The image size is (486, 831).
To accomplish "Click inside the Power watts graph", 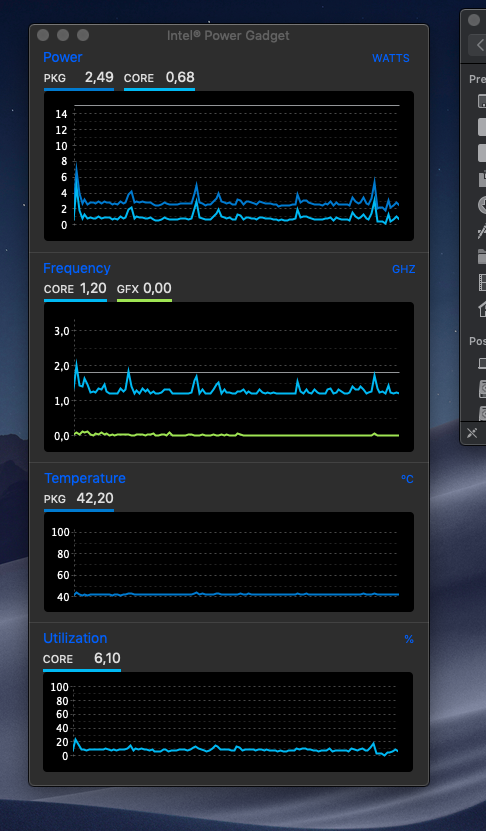I will pyautogui.click(x=229, y=166).
